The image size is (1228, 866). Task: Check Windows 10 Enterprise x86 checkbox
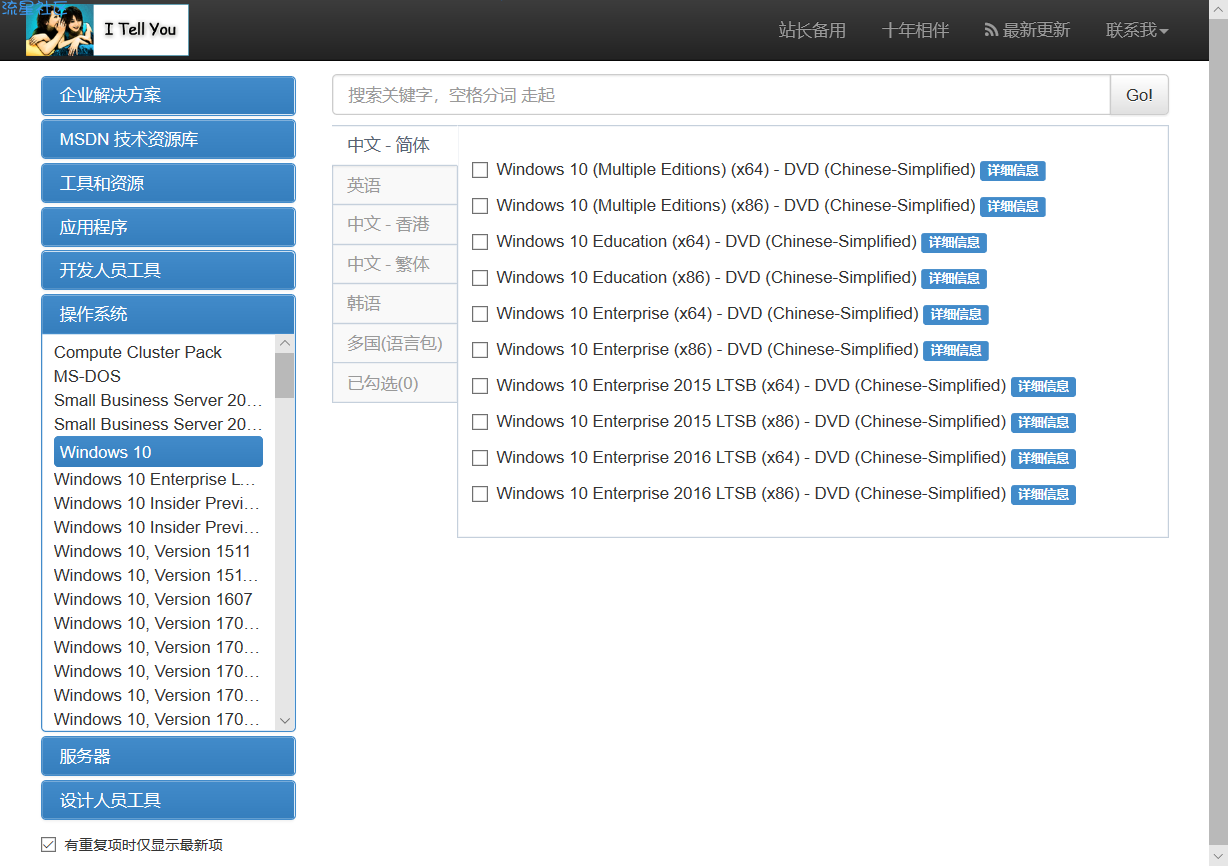480,350
